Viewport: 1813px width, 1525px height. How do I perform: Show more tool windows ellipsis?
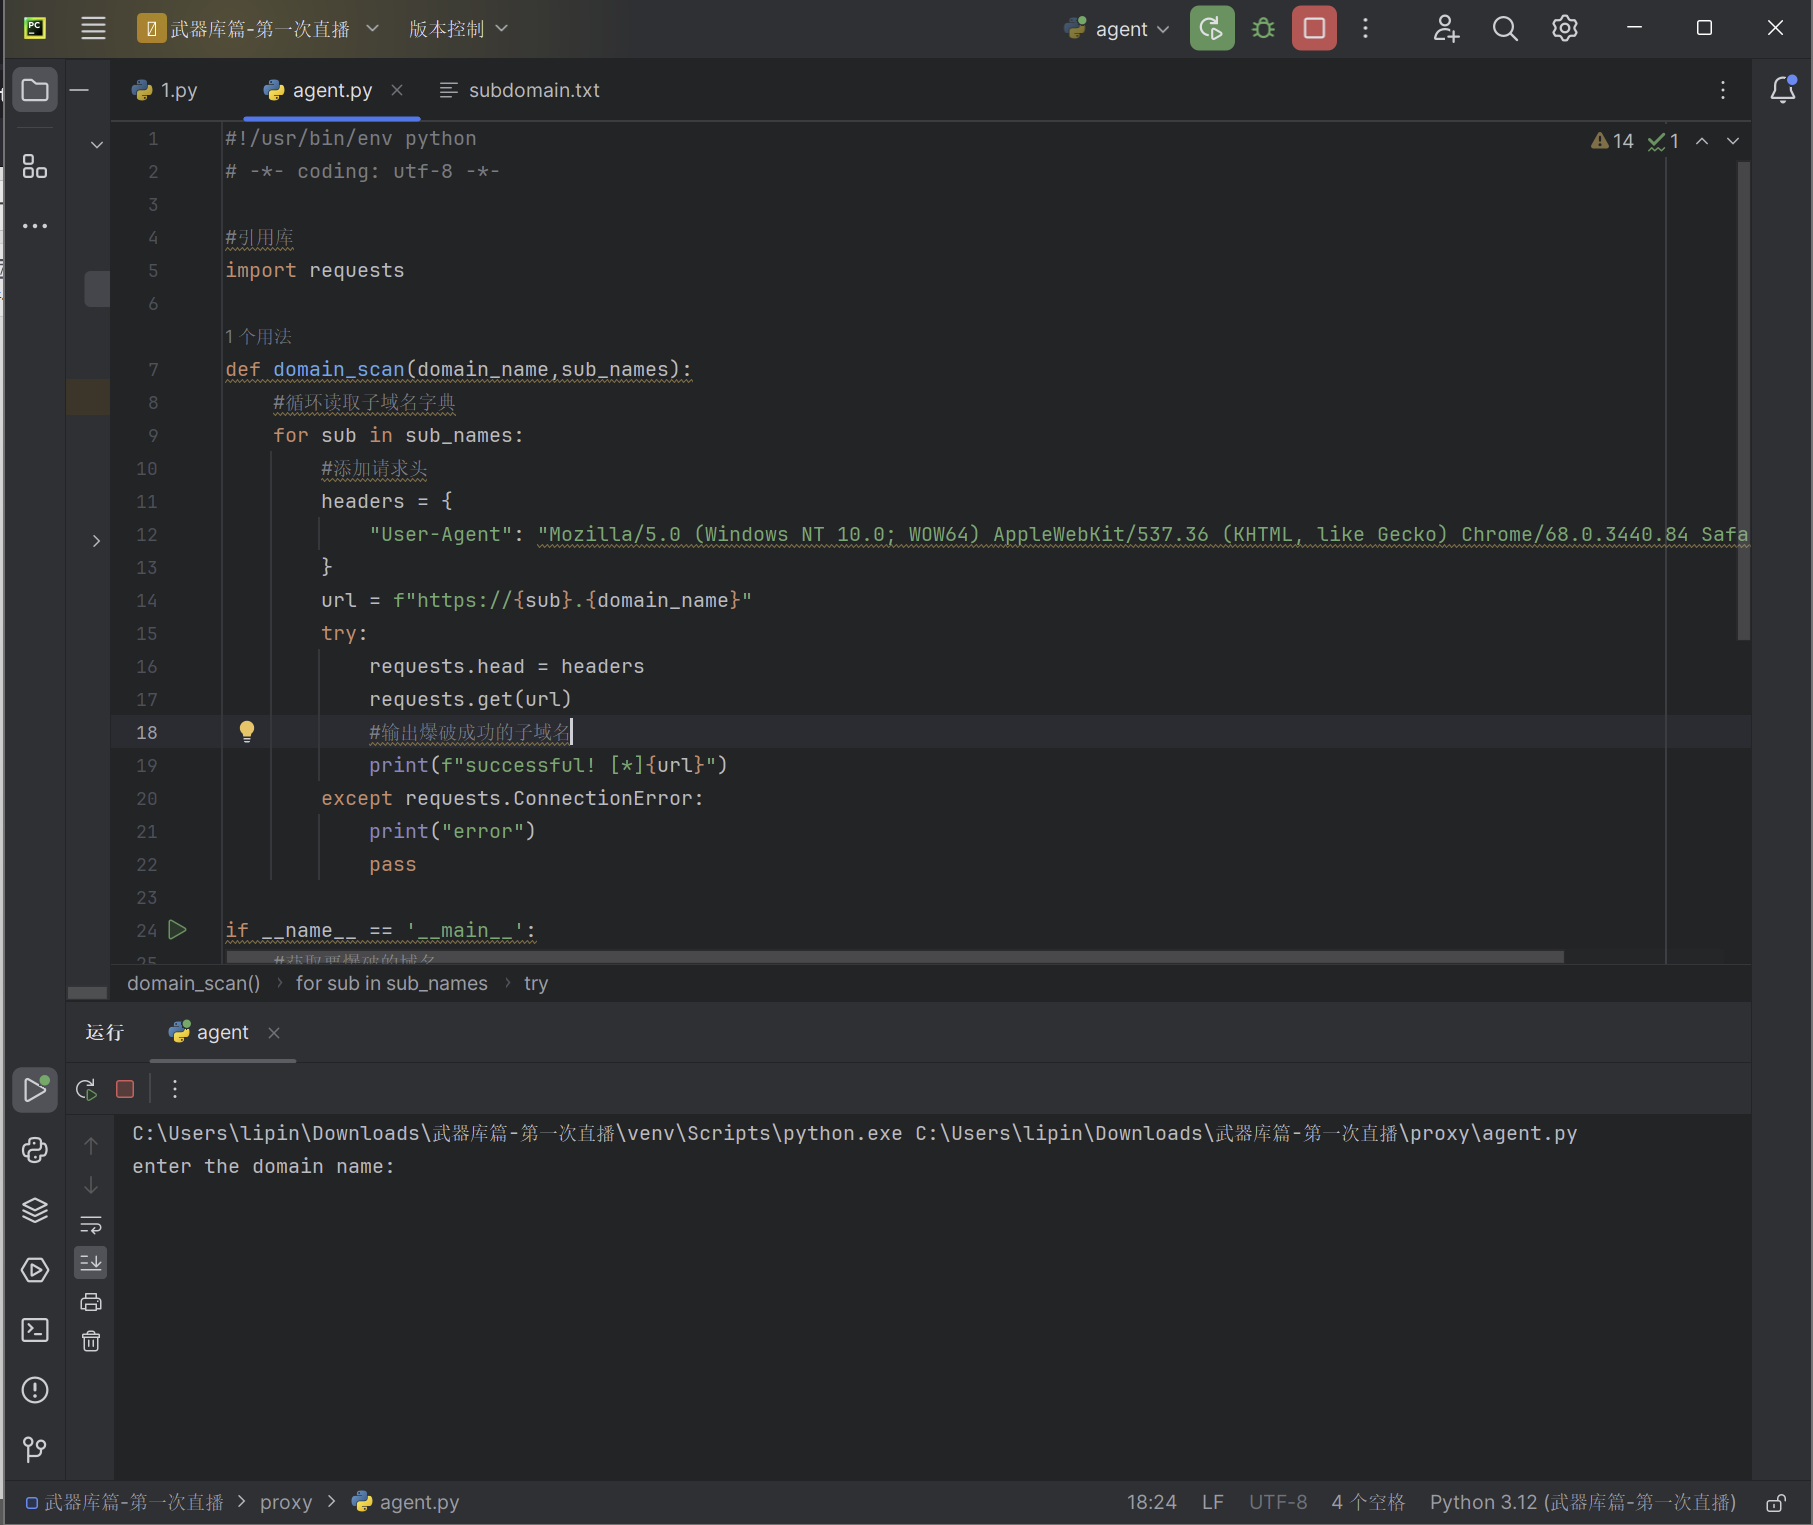tap(35, 226)
